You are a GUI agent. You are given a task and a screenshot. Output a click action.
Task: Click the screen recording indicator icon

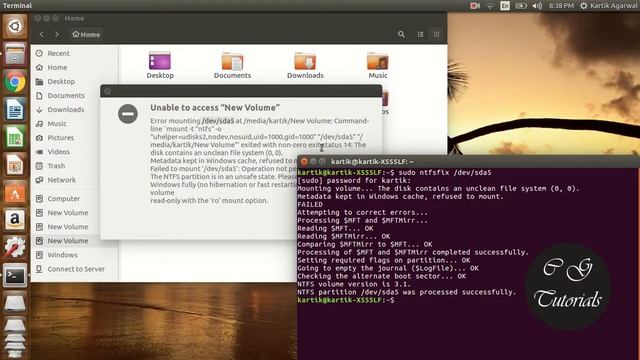(475, 6)
